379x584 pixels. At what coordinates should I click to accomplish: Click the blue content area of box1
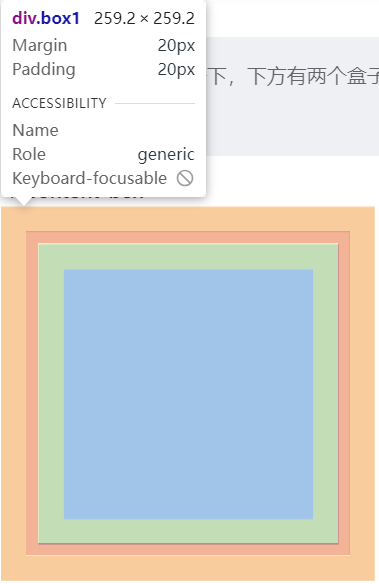[x=188, y=394]
